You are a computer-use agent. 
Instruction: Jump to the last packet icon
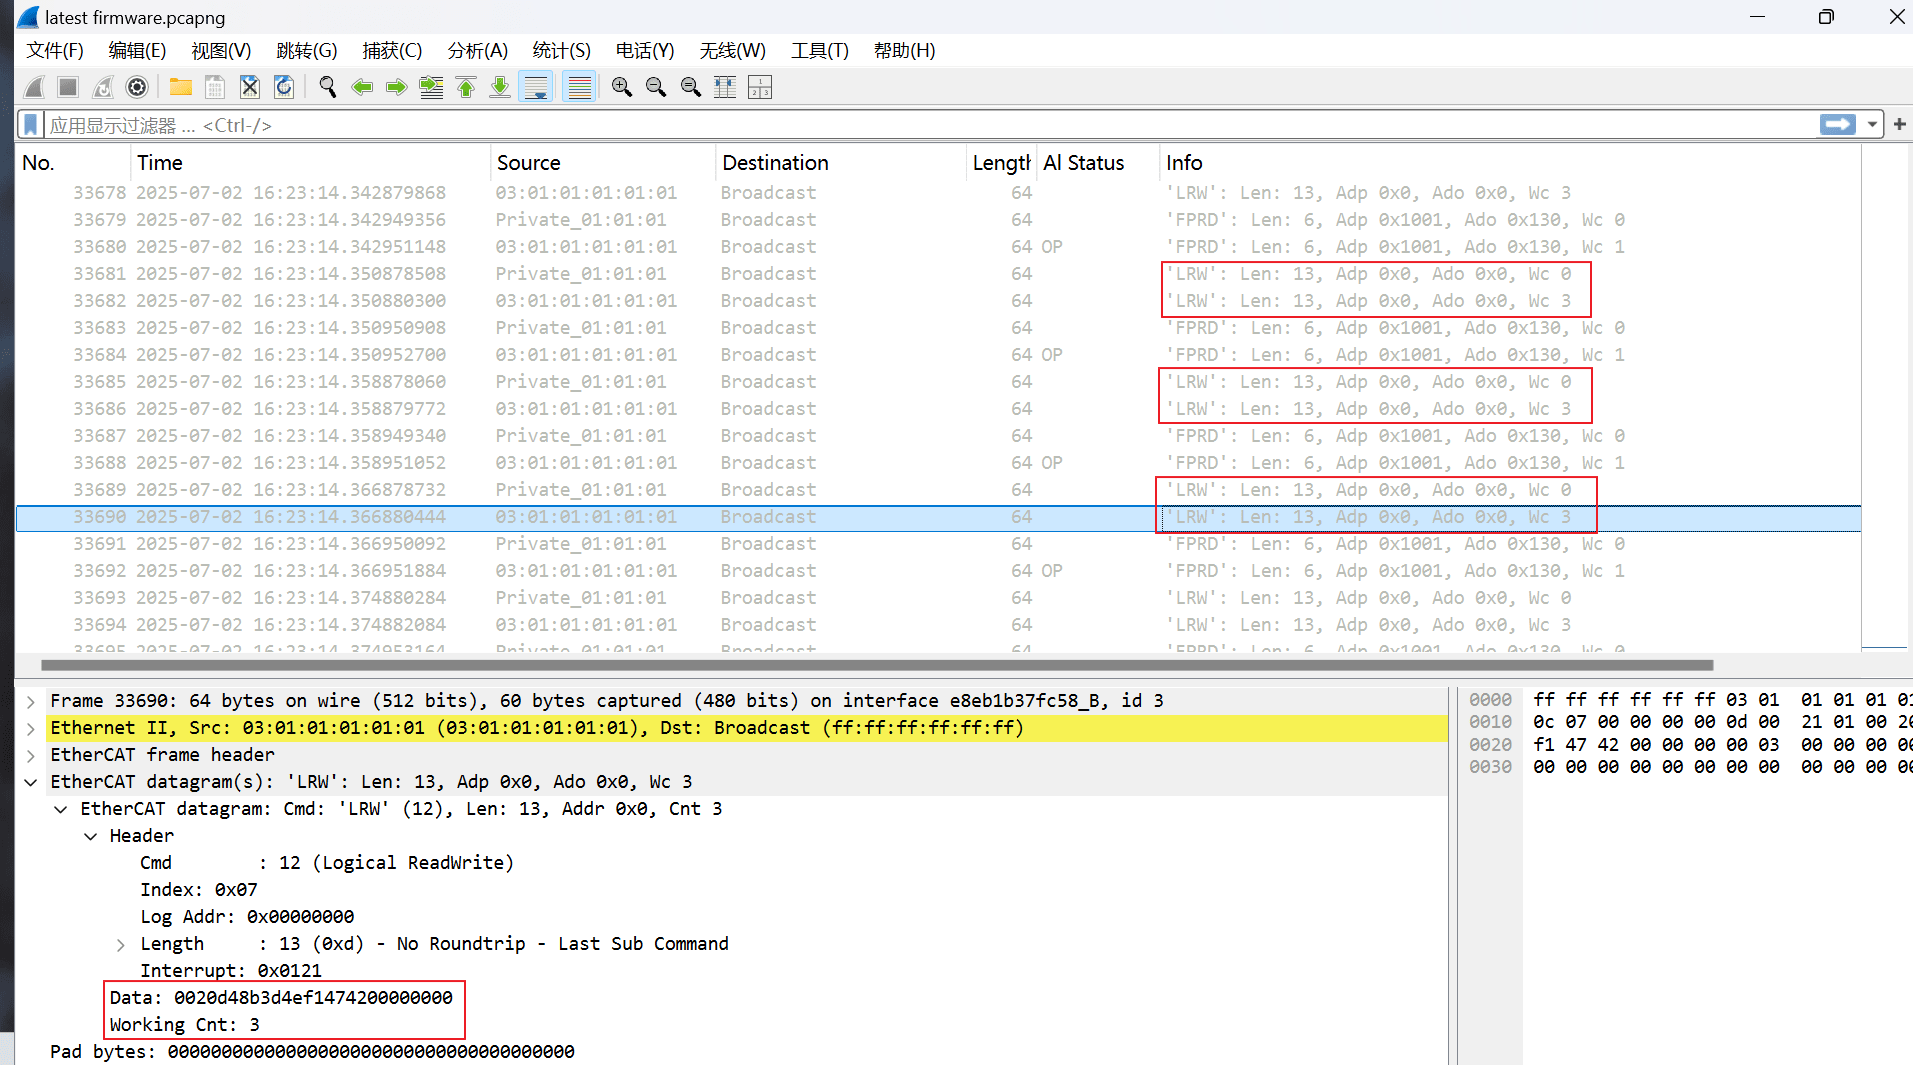click(500, 87)
